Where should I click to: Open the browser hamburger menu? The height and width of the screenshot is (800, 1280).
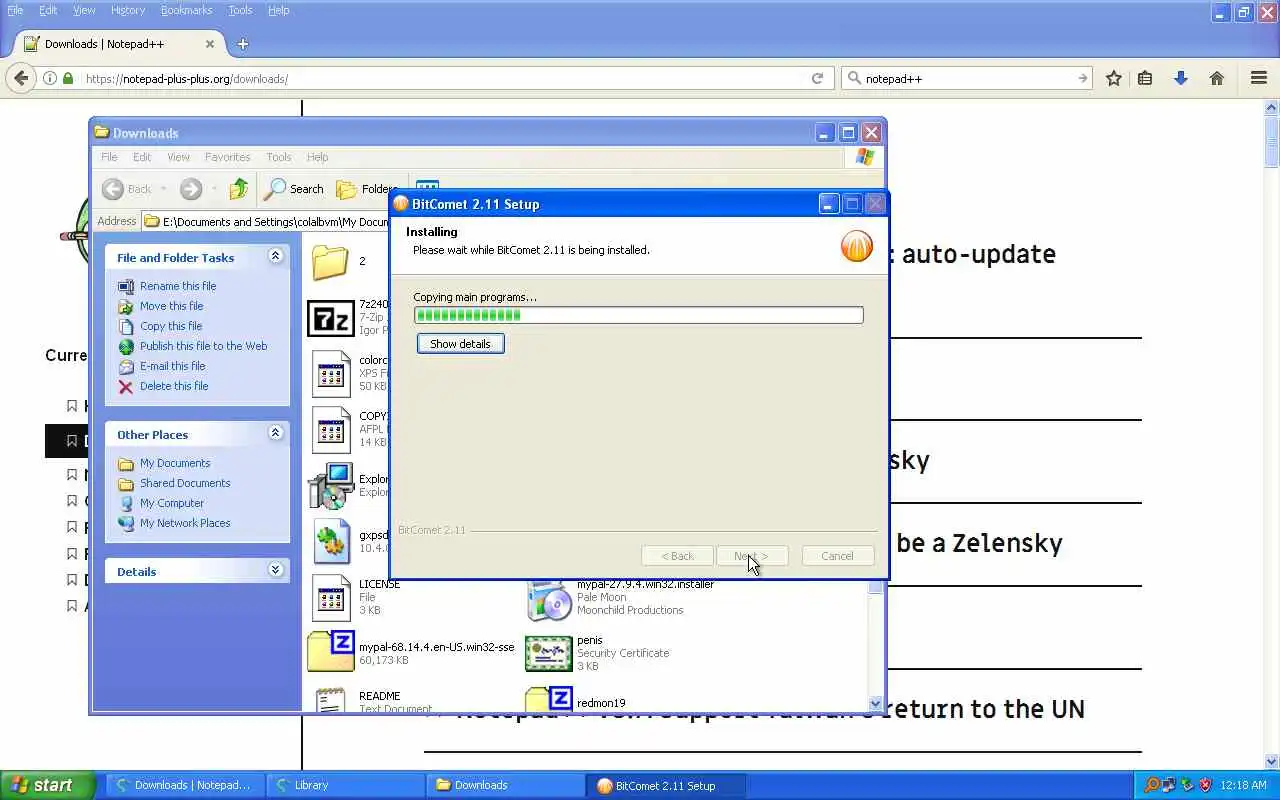1259,78
